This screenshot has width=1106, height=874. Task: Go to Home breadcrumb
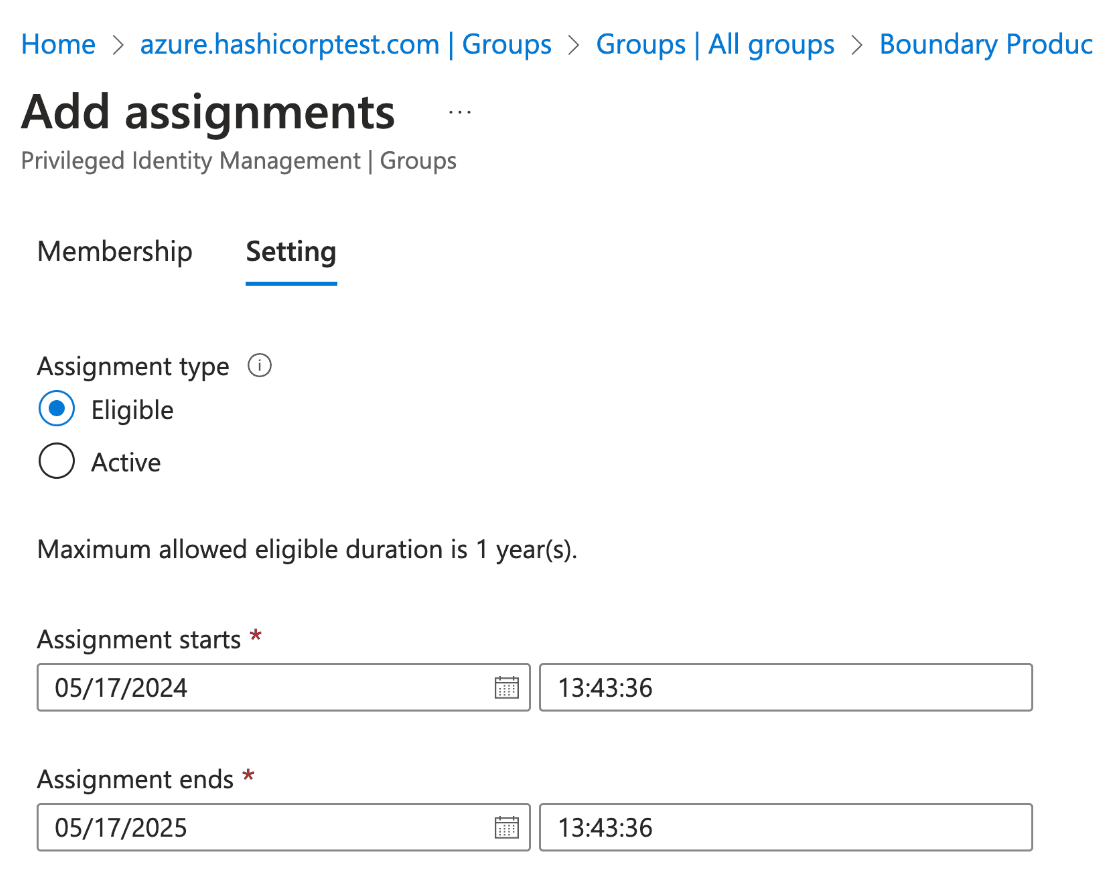(x=59, y=44)
